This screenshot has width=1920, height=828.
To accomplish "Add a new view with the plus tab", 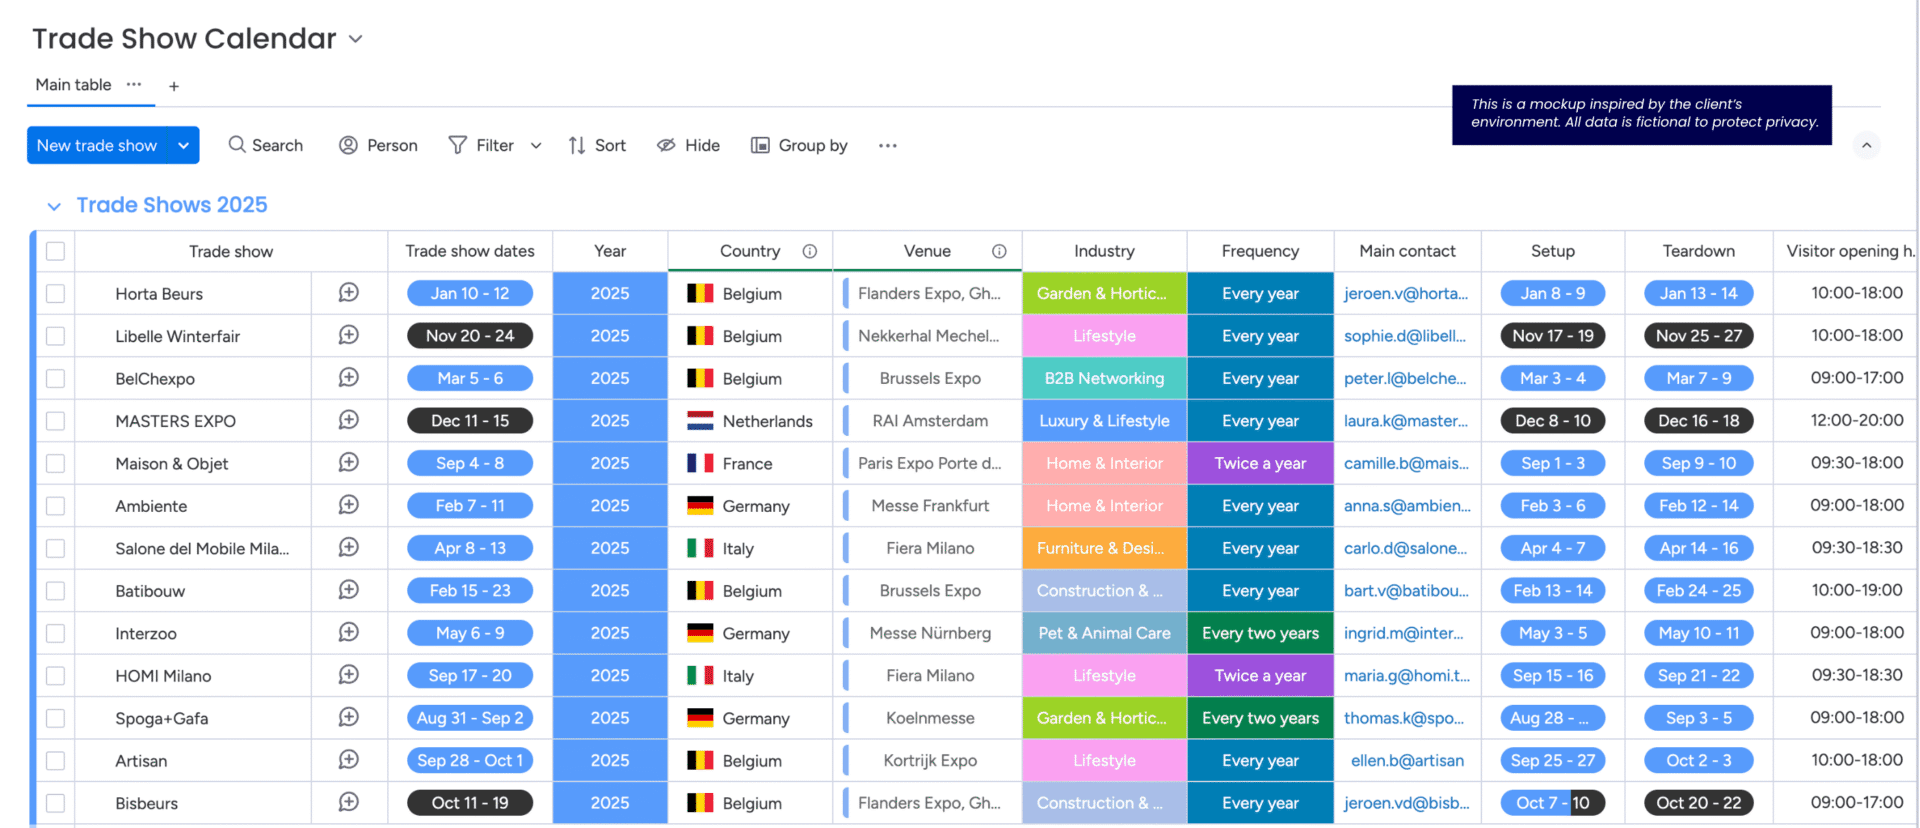I will [174, 86].
